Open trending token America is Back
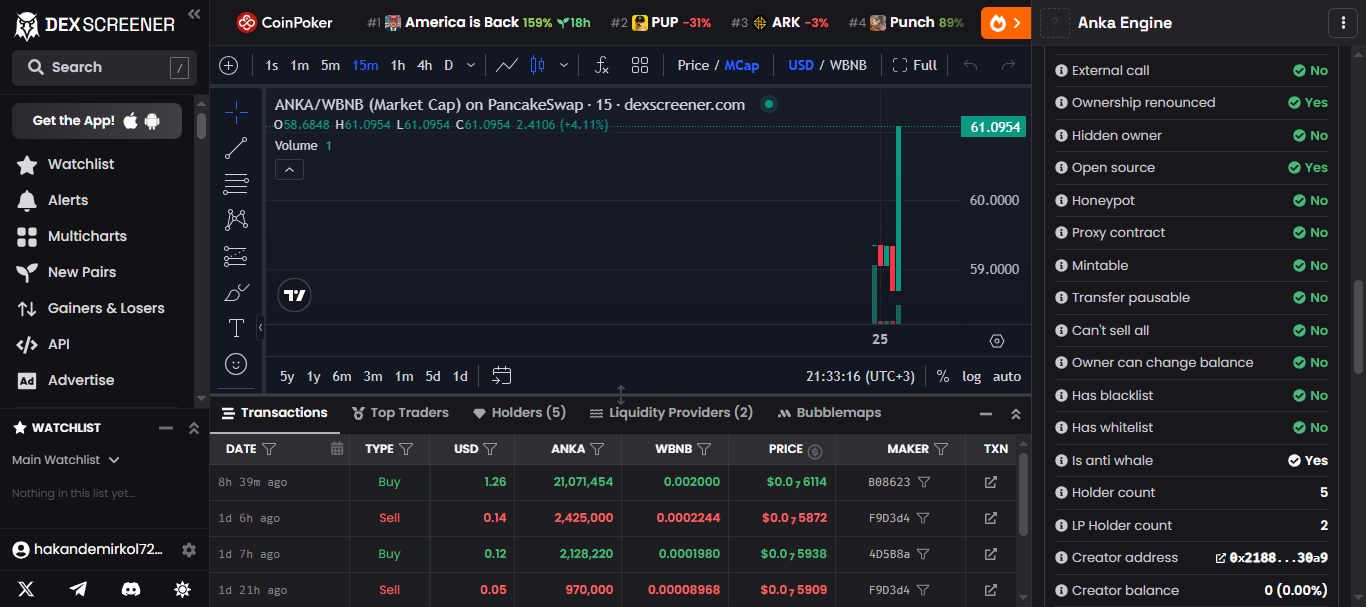 (478, 22)
